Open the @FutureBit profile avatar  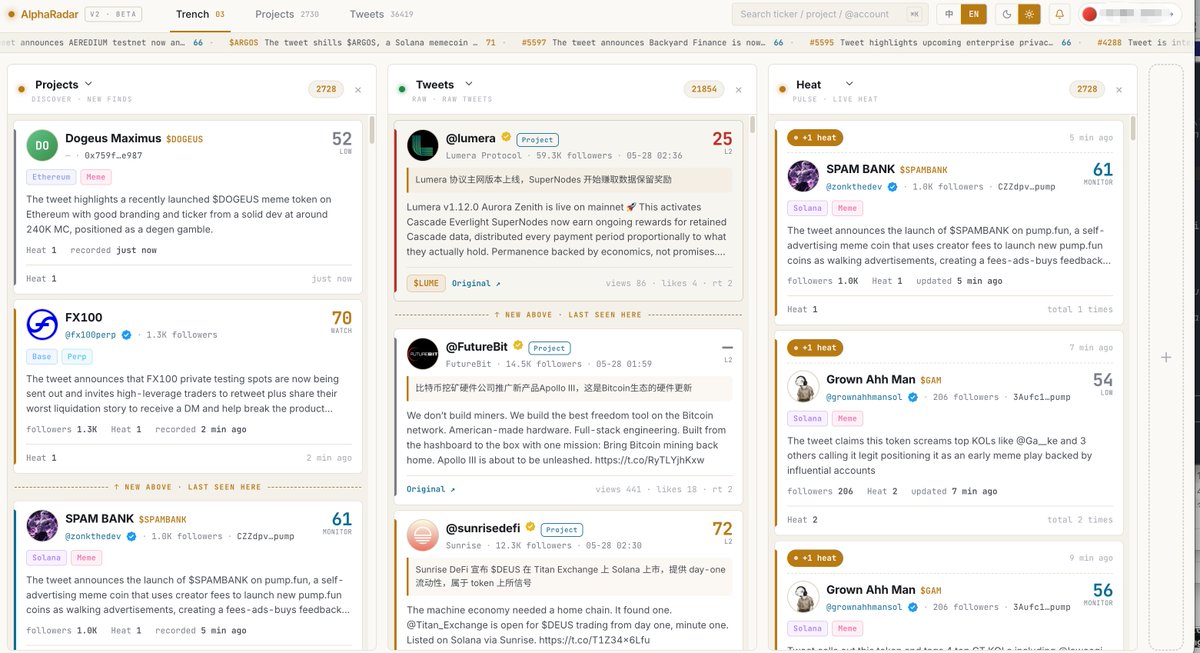[x=423, y=354]
